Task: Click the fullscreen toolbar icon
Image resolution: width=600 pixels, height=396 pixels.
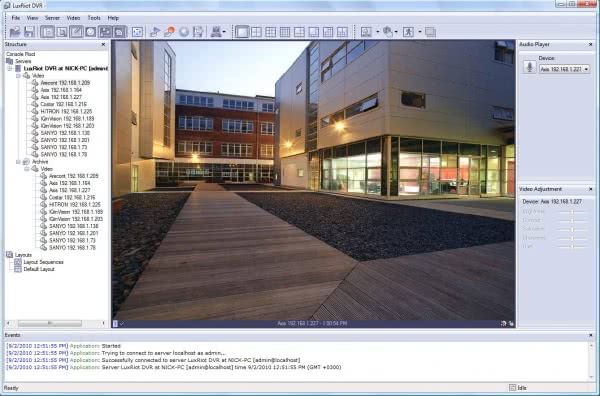Action: click(x=137, y=32)
